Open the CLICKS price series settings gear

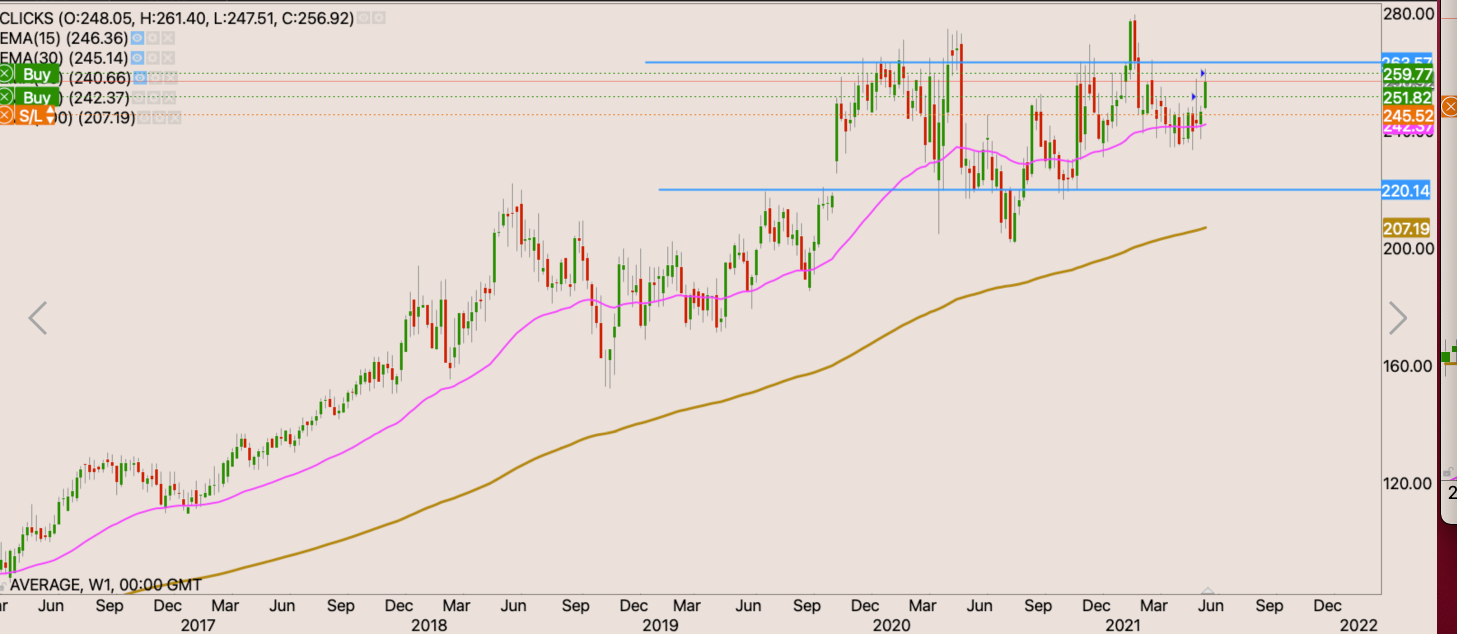point(377,17)
